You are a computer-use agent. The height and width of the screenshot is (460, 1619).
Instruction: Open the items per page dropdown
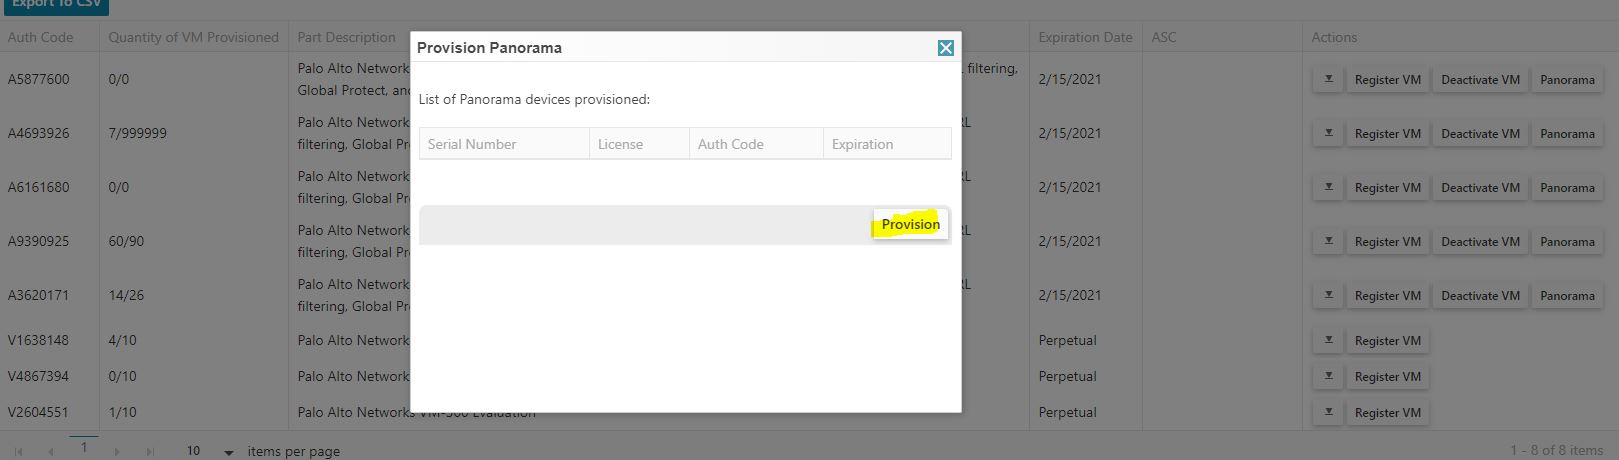tap(228, 452)
